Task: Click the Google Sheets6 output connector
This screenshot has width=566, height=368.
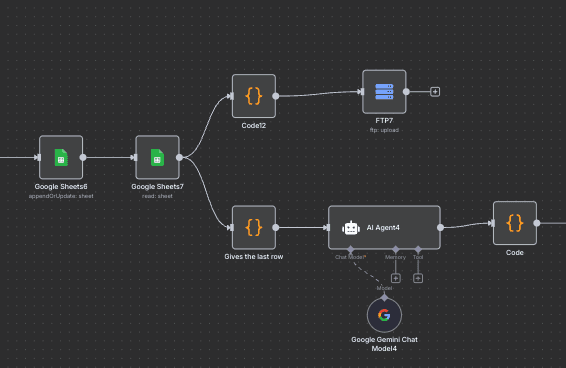Action: [x=83, y=157]
